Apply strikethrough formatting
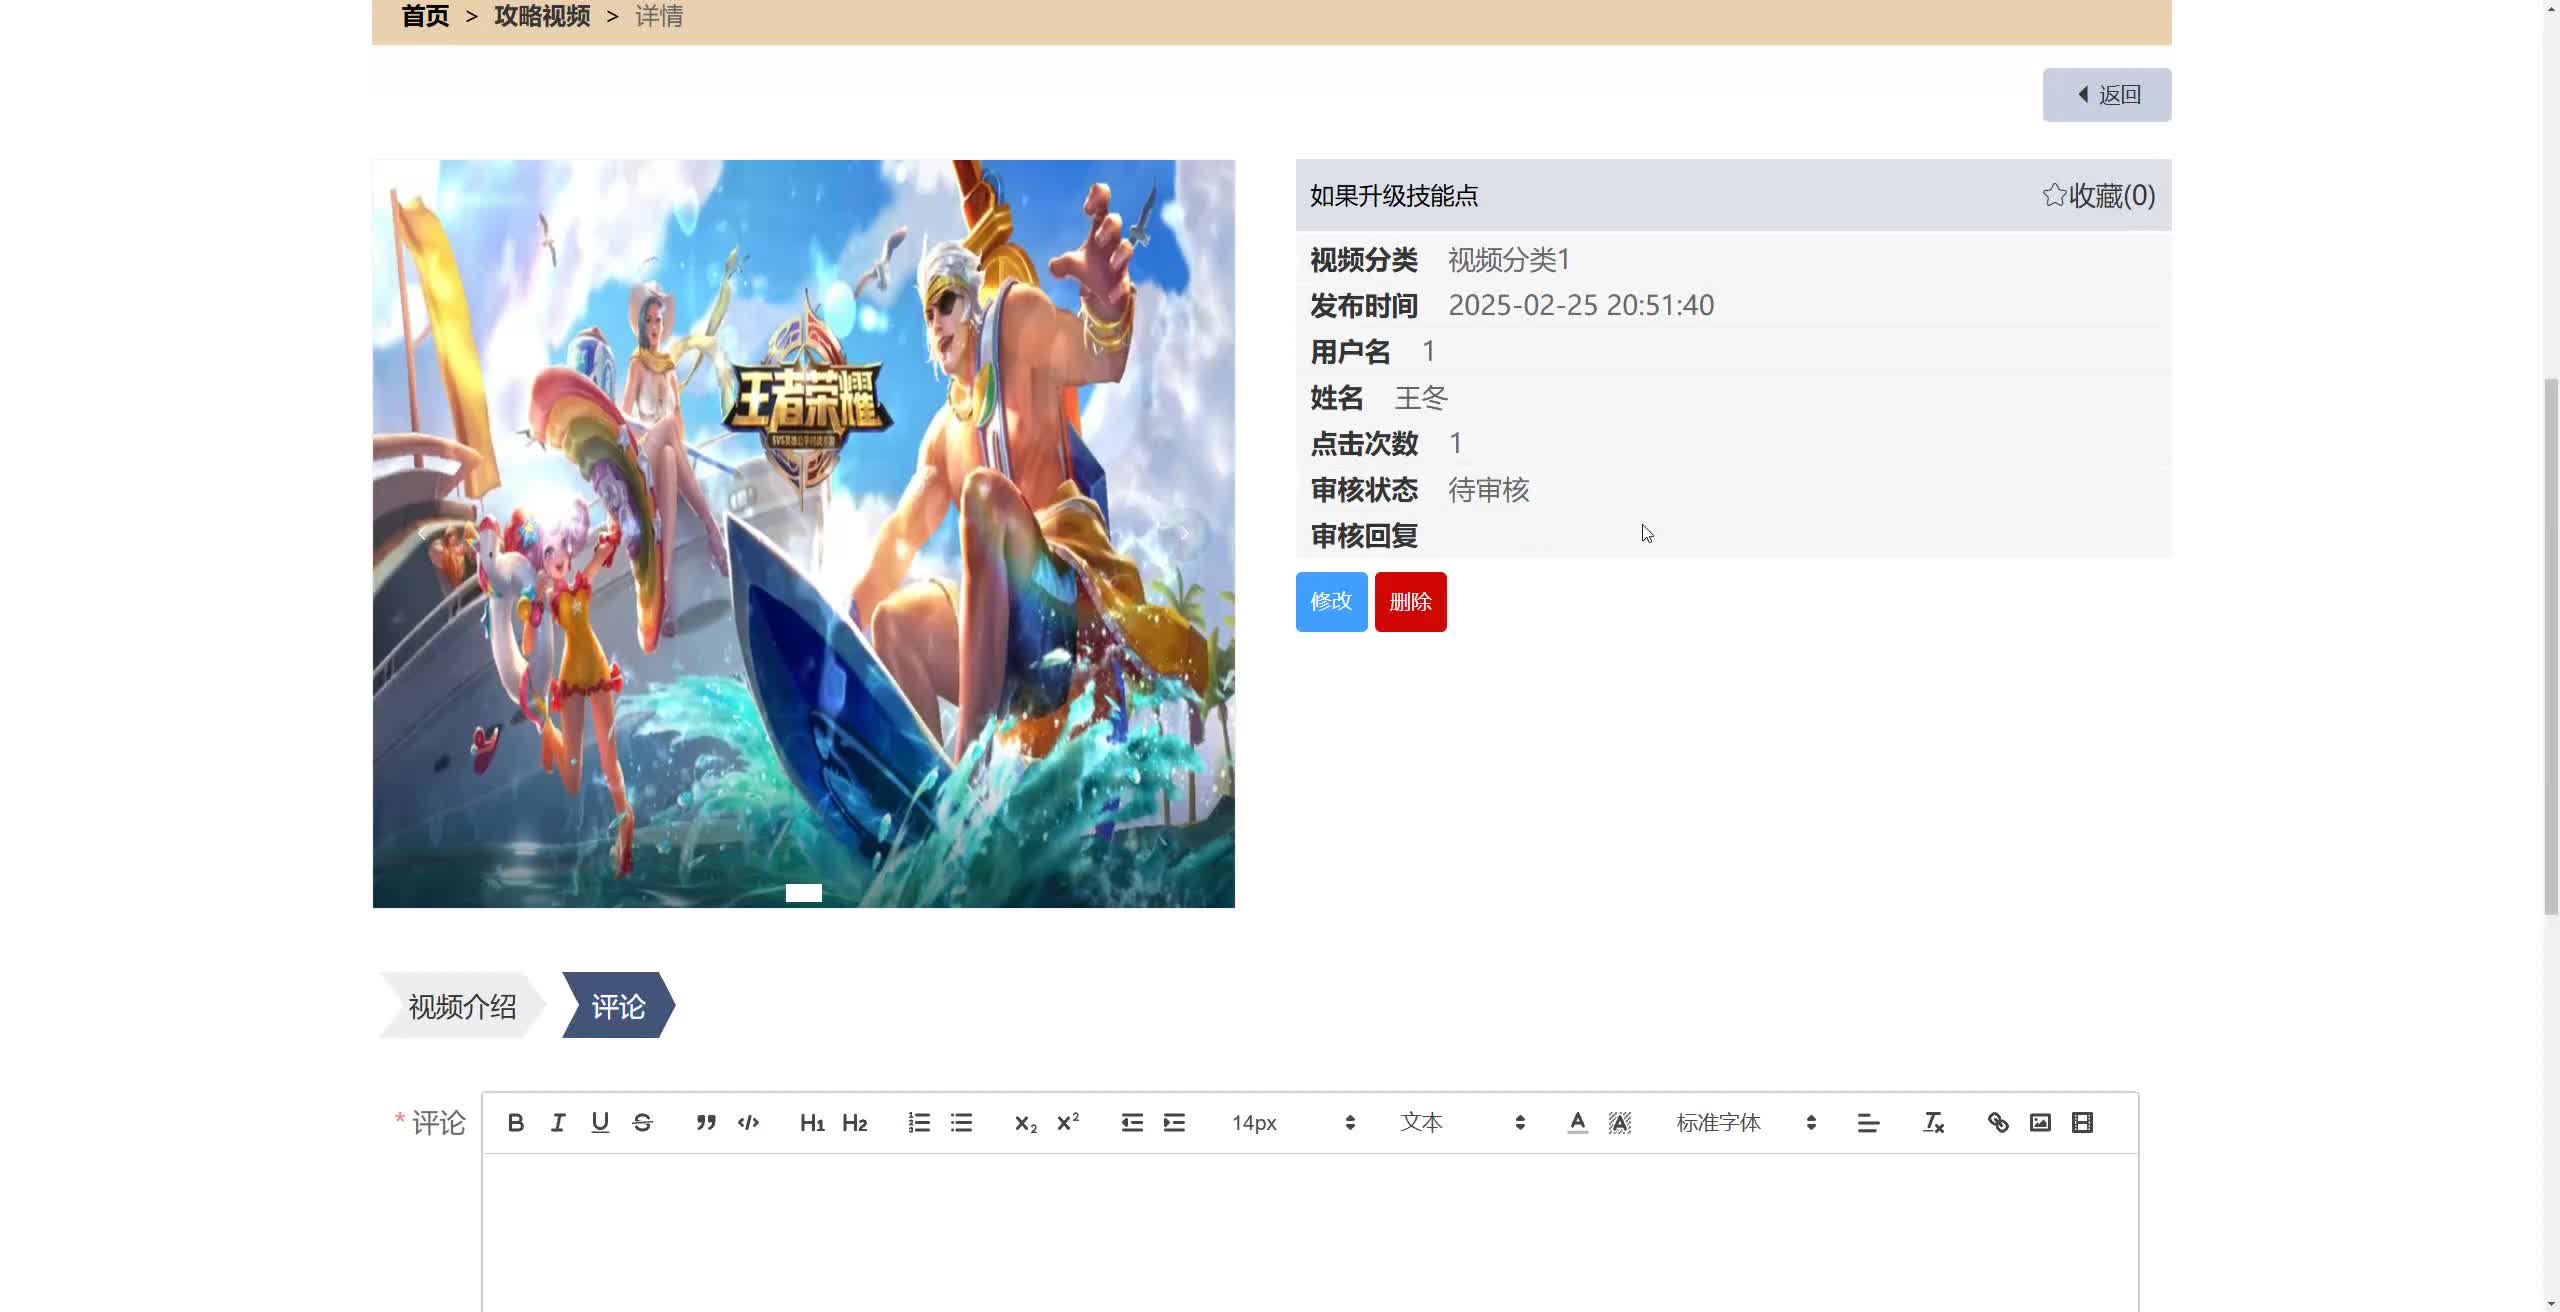The image size is (2560, 1312). point(641,1122)
